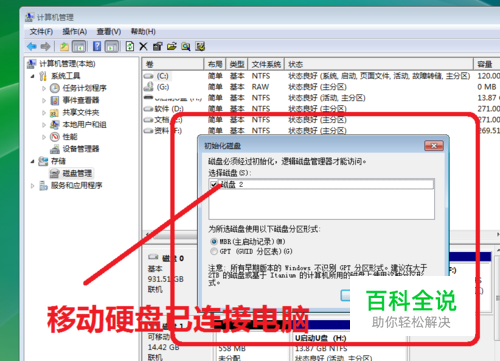Toggle the Show/Hide Action Pane icon
Viewport: 500px width, 361px height.
pos(112,46)
